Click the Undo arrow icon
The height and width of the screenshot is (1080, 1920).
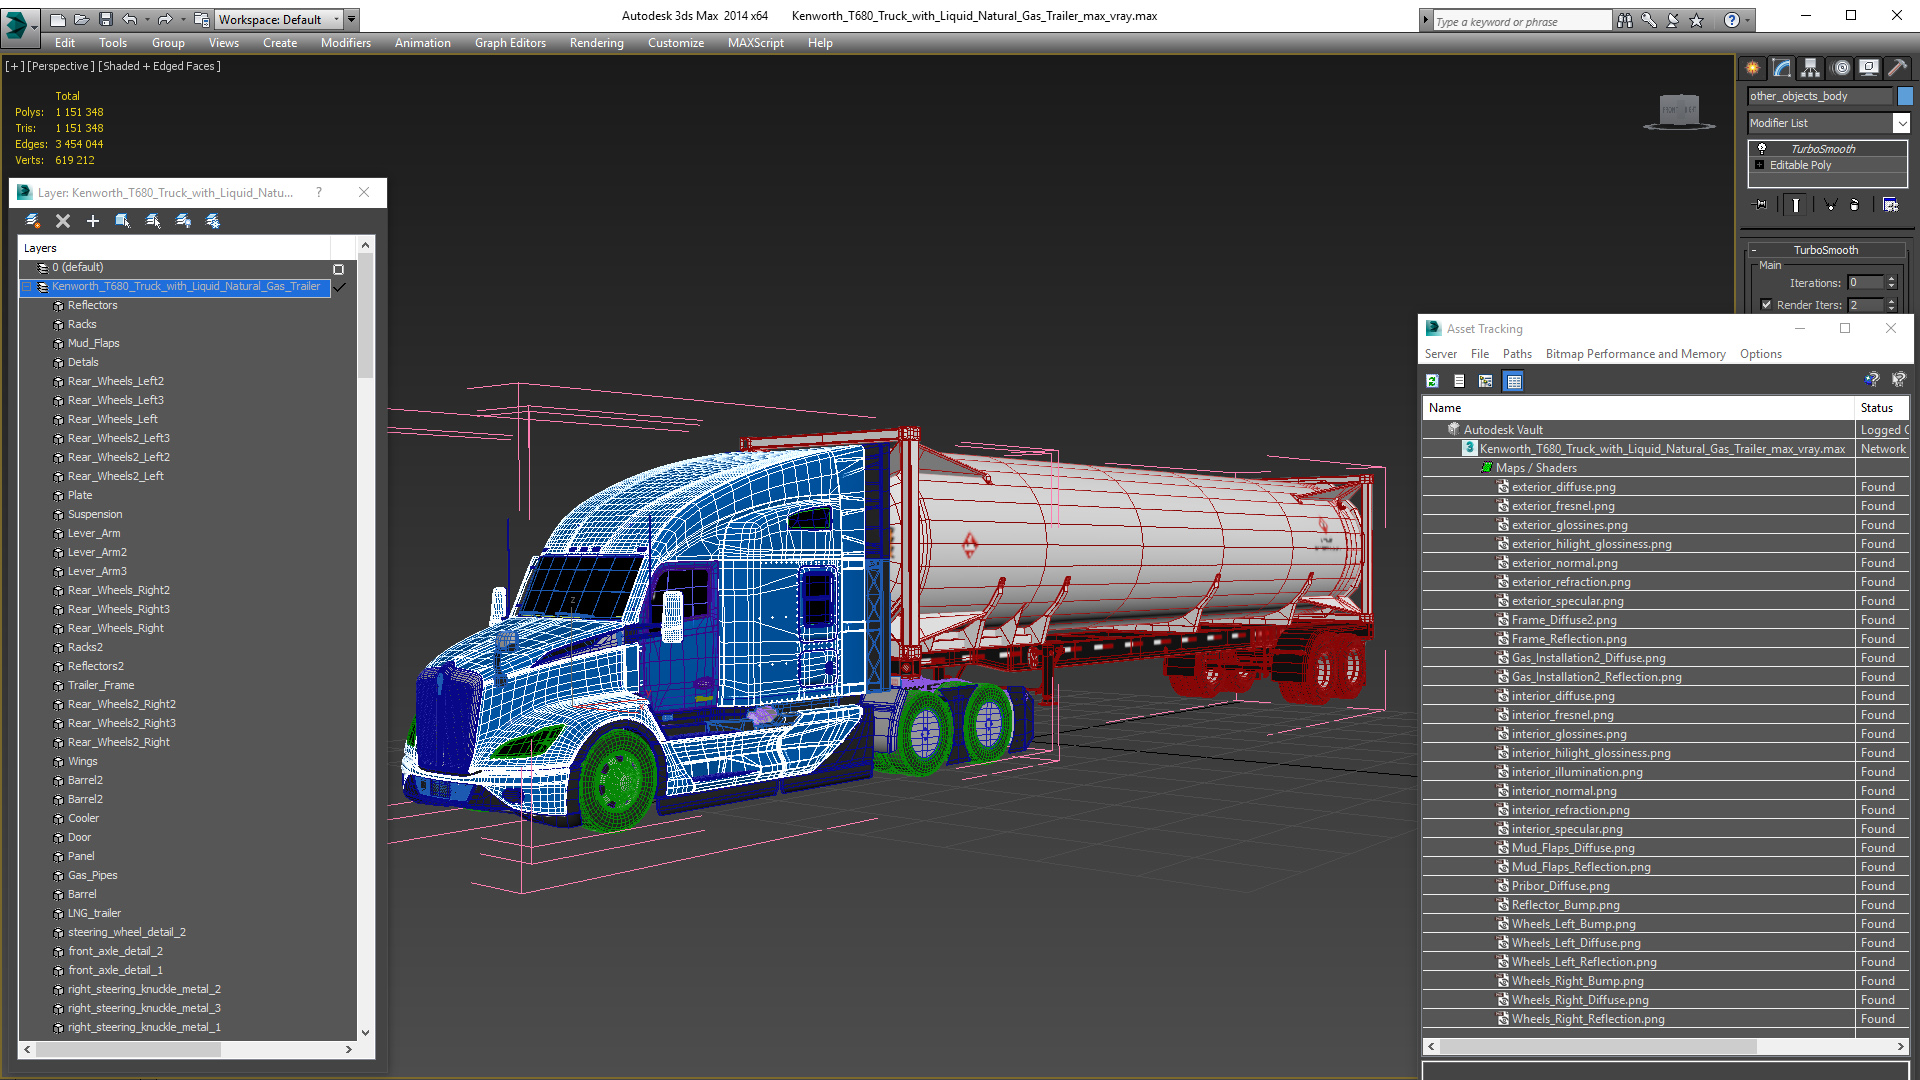click(130, 19)
